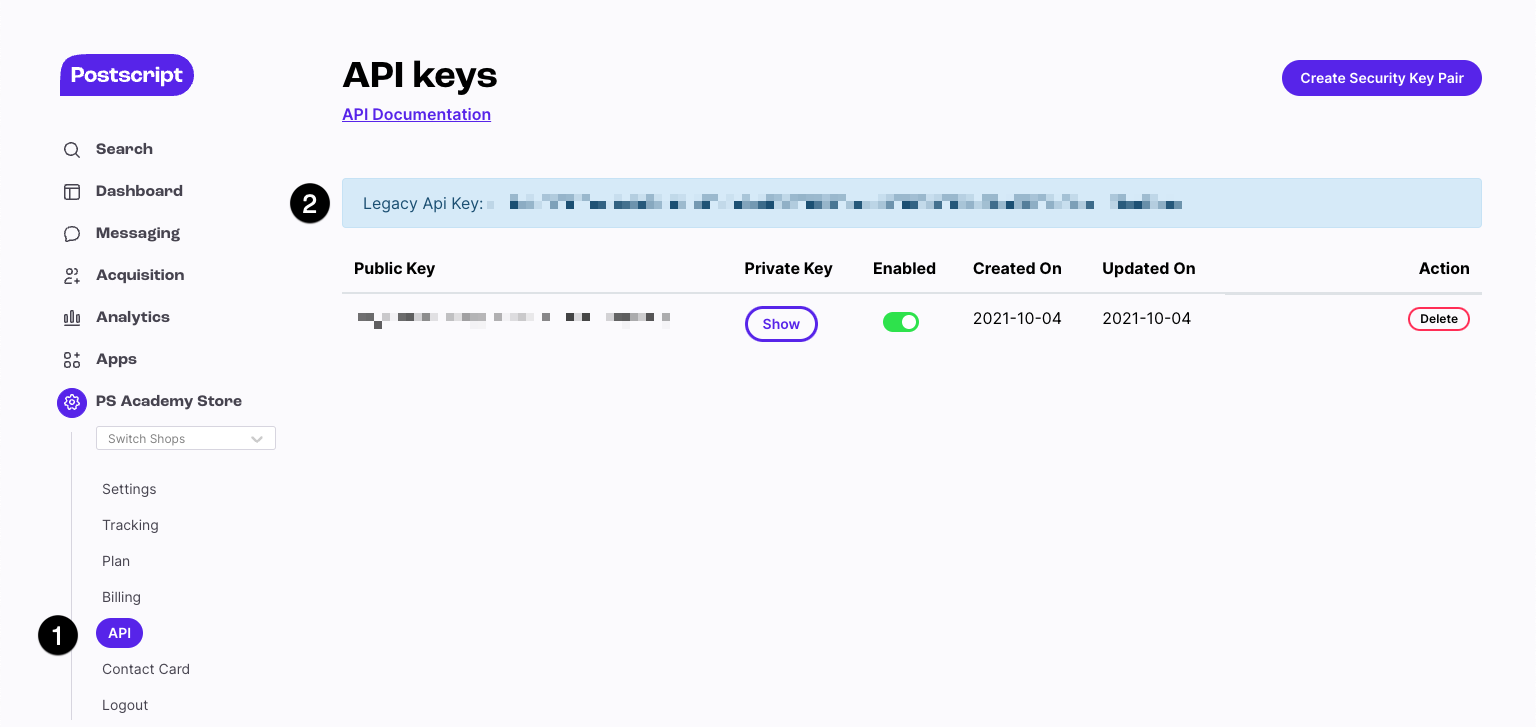The height and width of the screenshot is (727, 1536).
Task: Open the Billing page
Action: coord(121,597)
